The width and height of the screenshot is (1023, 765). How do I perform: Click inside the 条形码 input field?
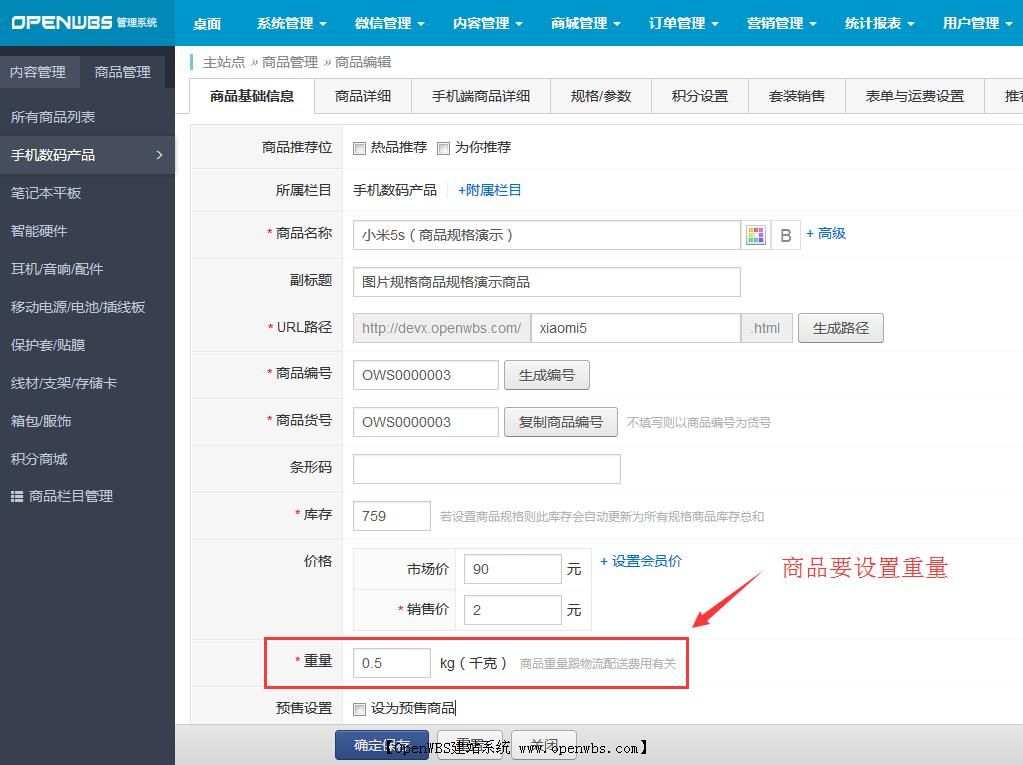pyautogui.click(x=486, y=468)
